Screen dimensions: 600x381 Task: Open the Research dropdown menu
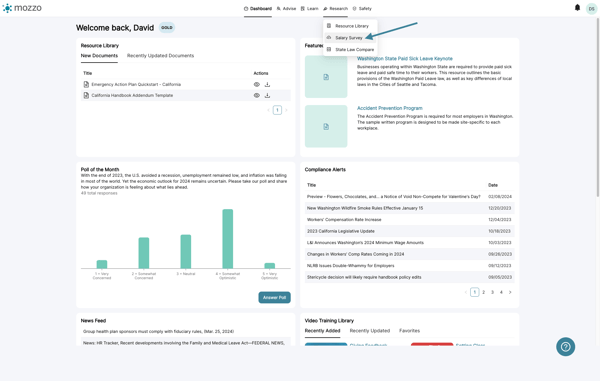click(335, 8)
